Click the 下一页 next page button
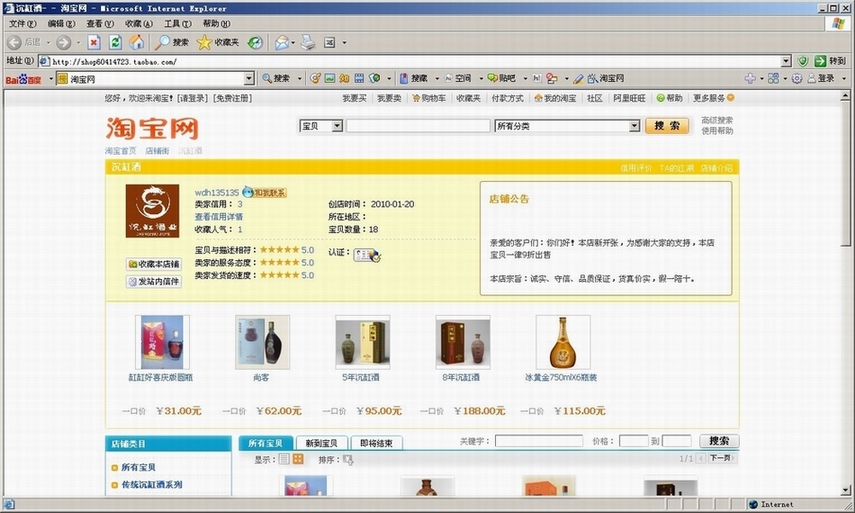 click(722, 458)
